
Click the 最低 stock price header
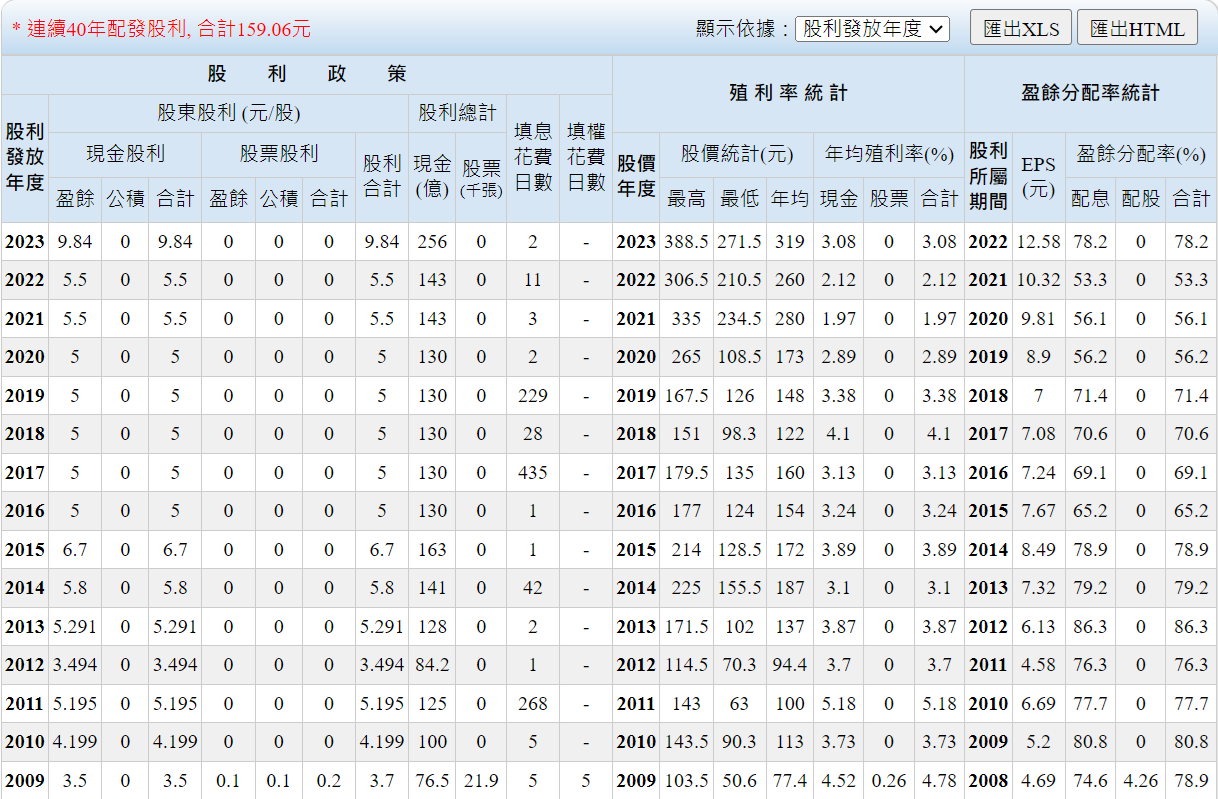click(739, 199)
